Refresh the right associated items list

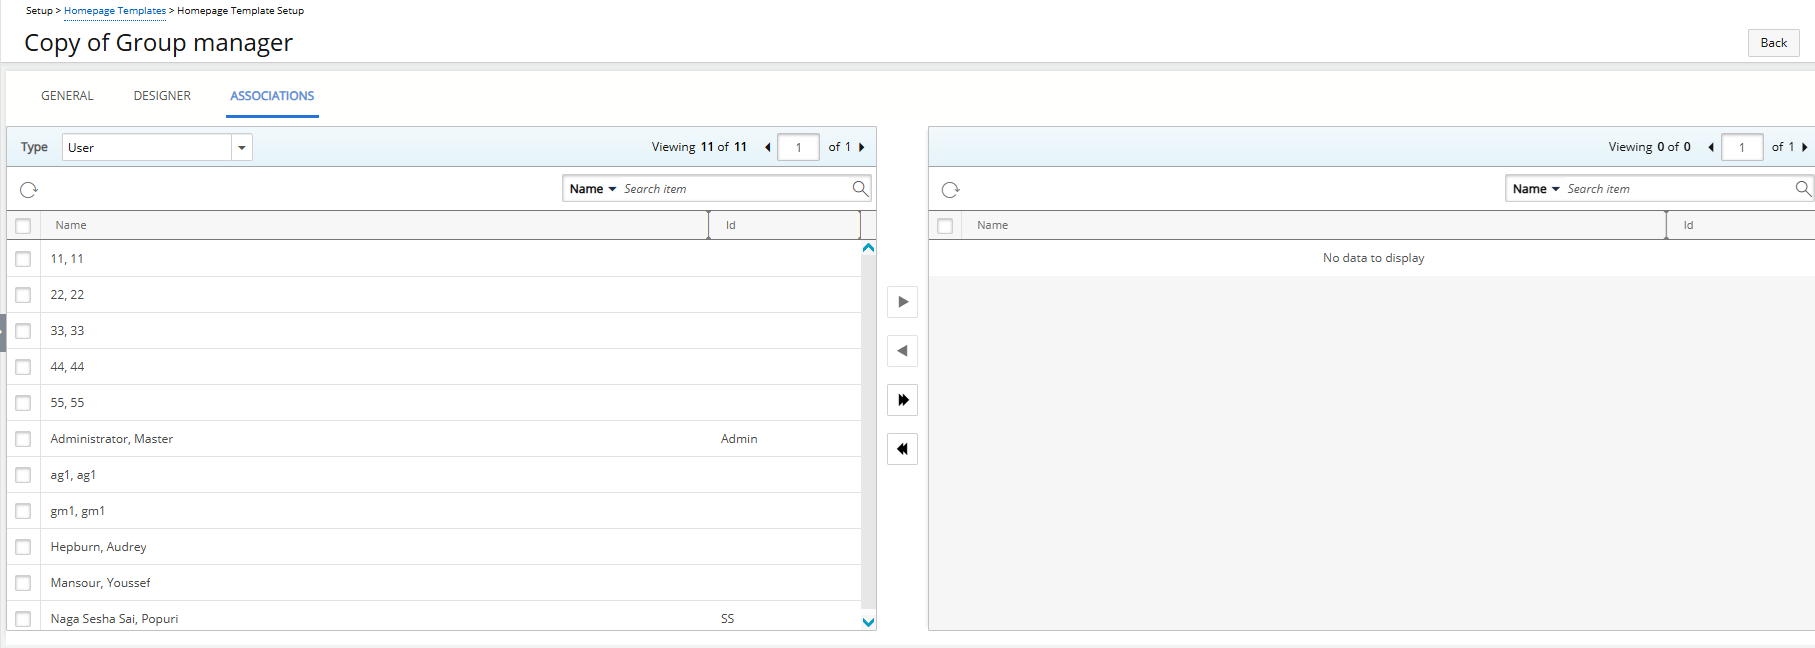pos(950,190)
